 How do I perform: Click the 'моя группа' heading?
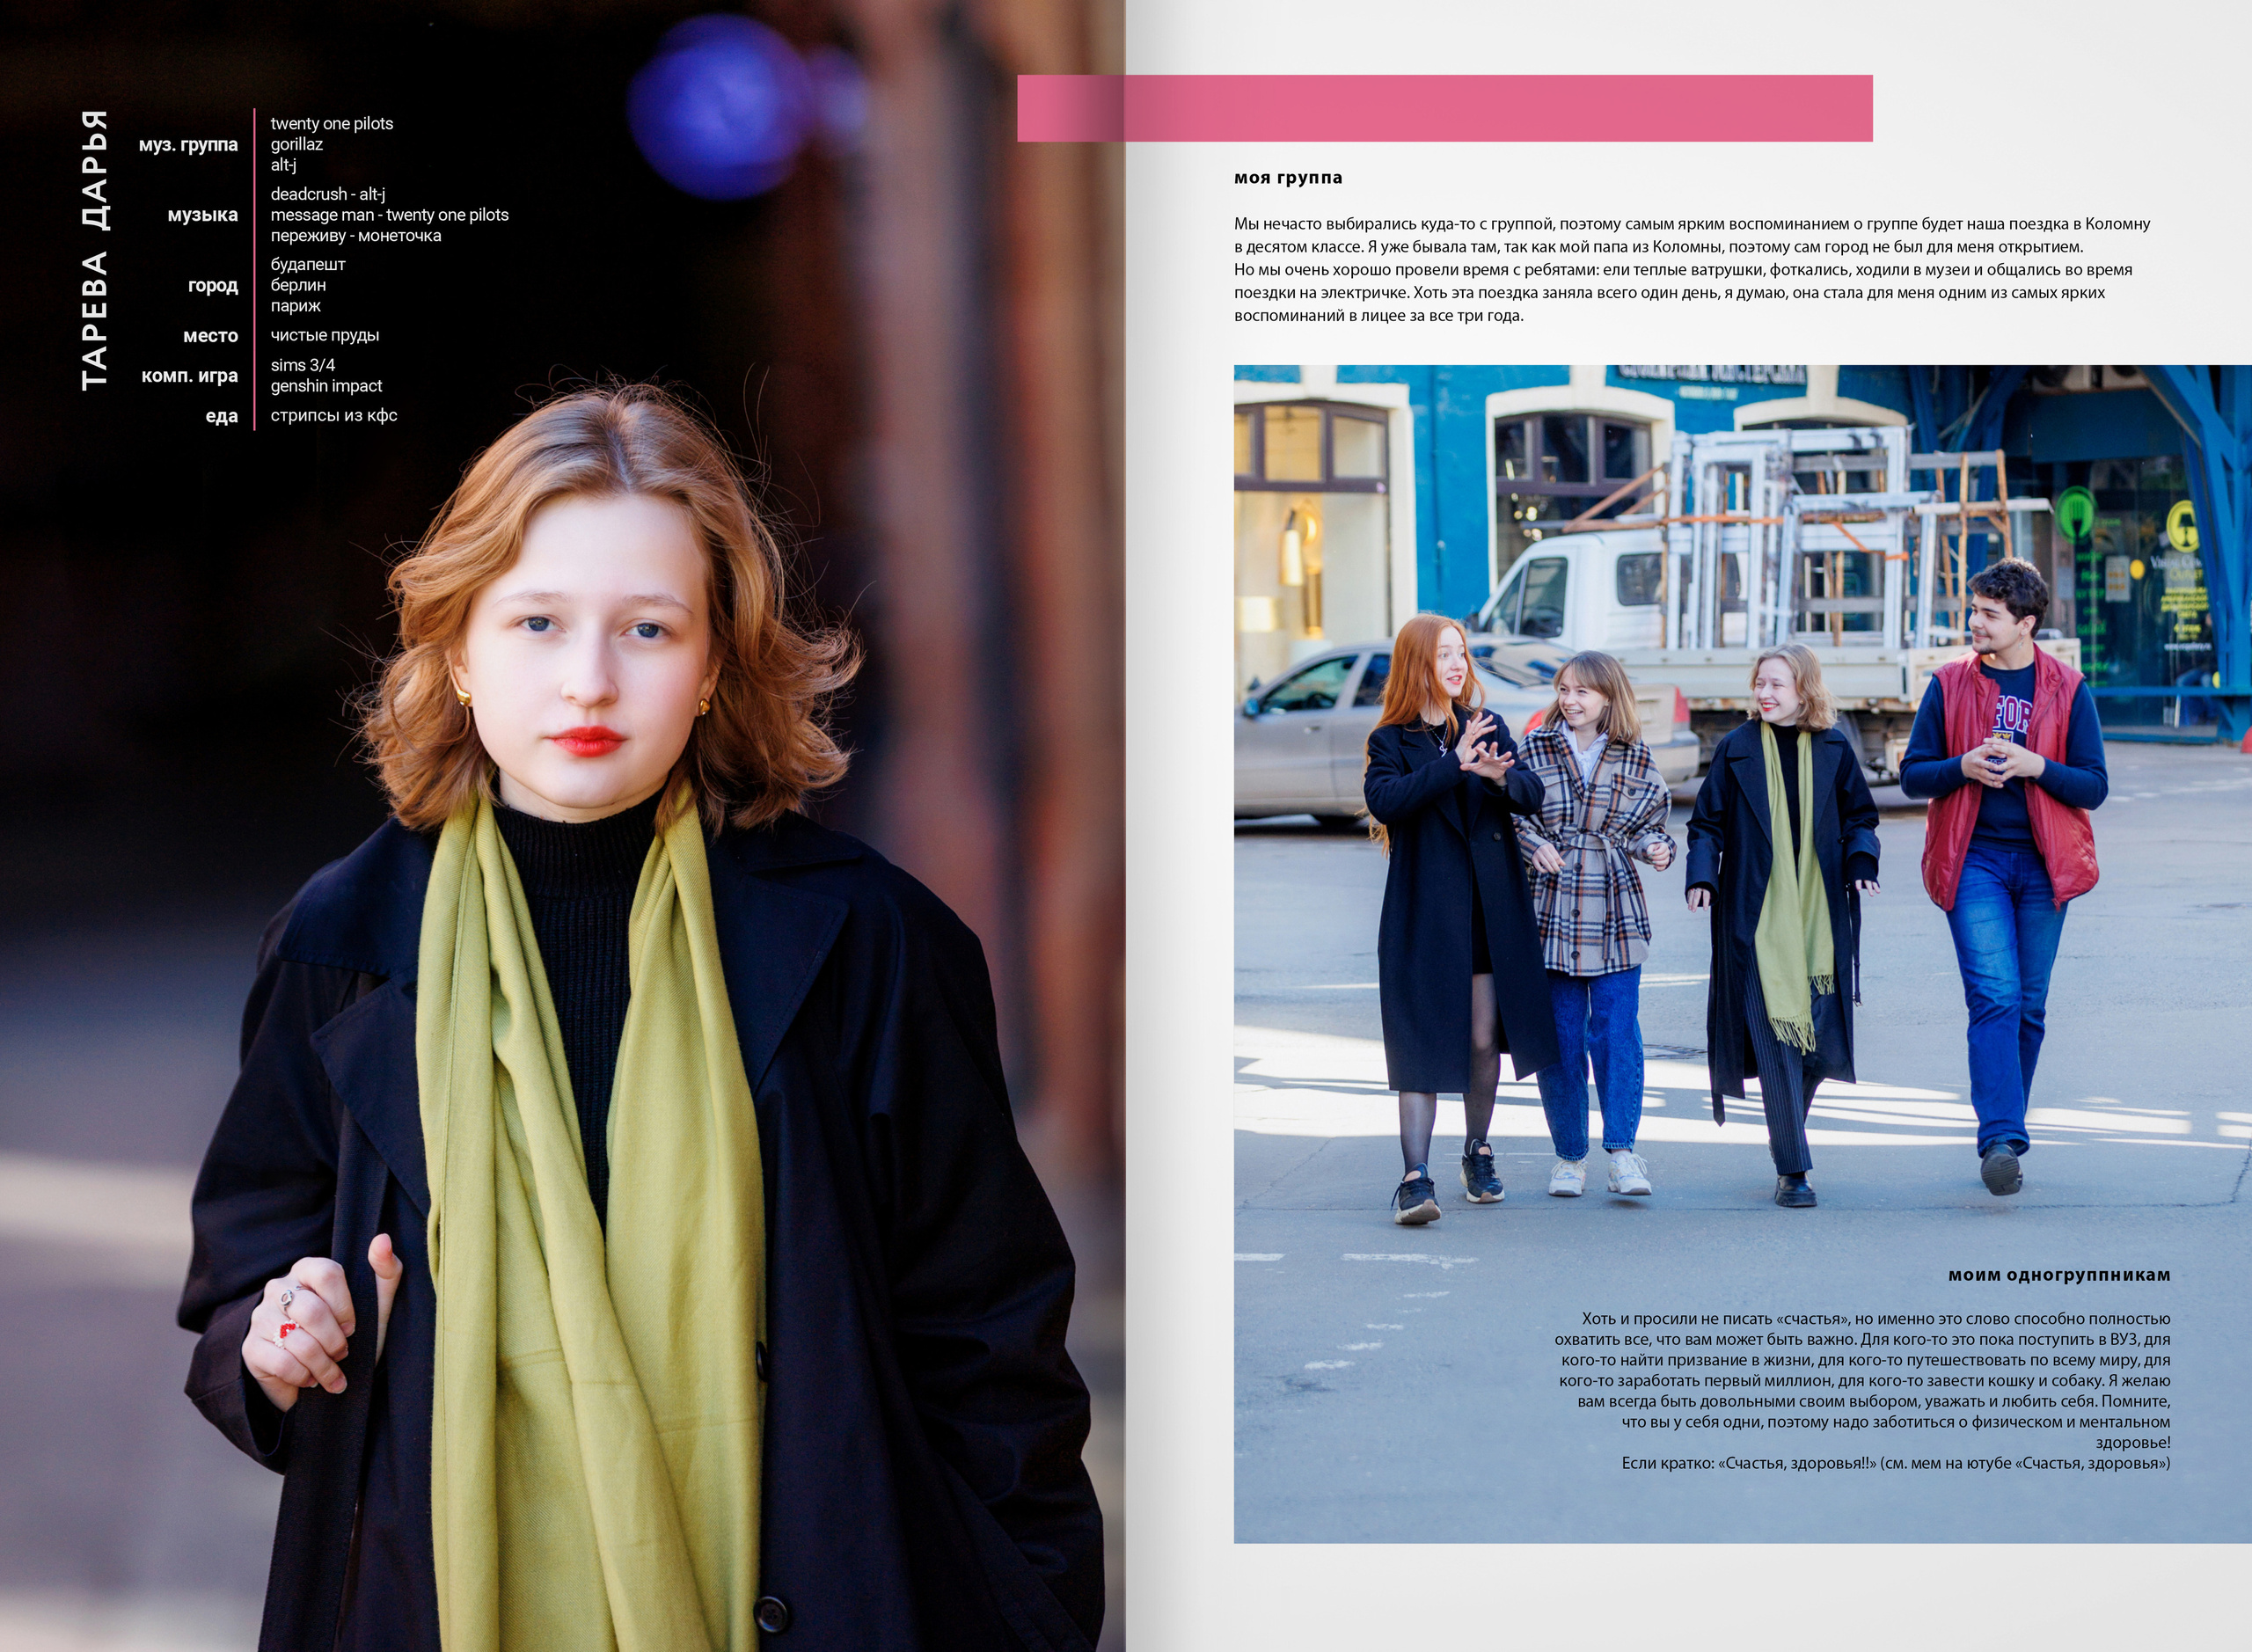1288,178
